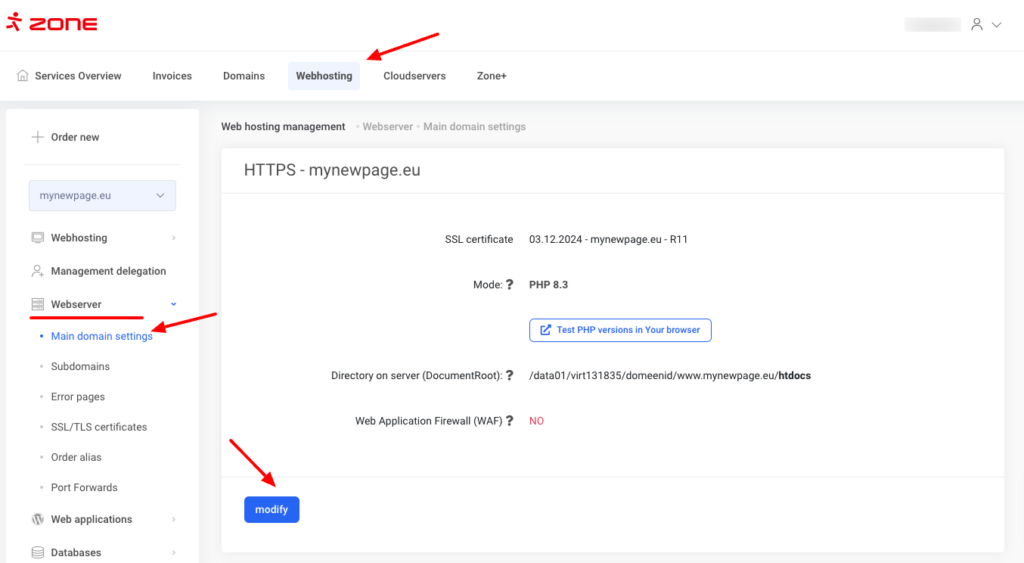This screenshot has width=1024, height=563.
Task: Click the plus icon beside Order new
Action: 38,137
